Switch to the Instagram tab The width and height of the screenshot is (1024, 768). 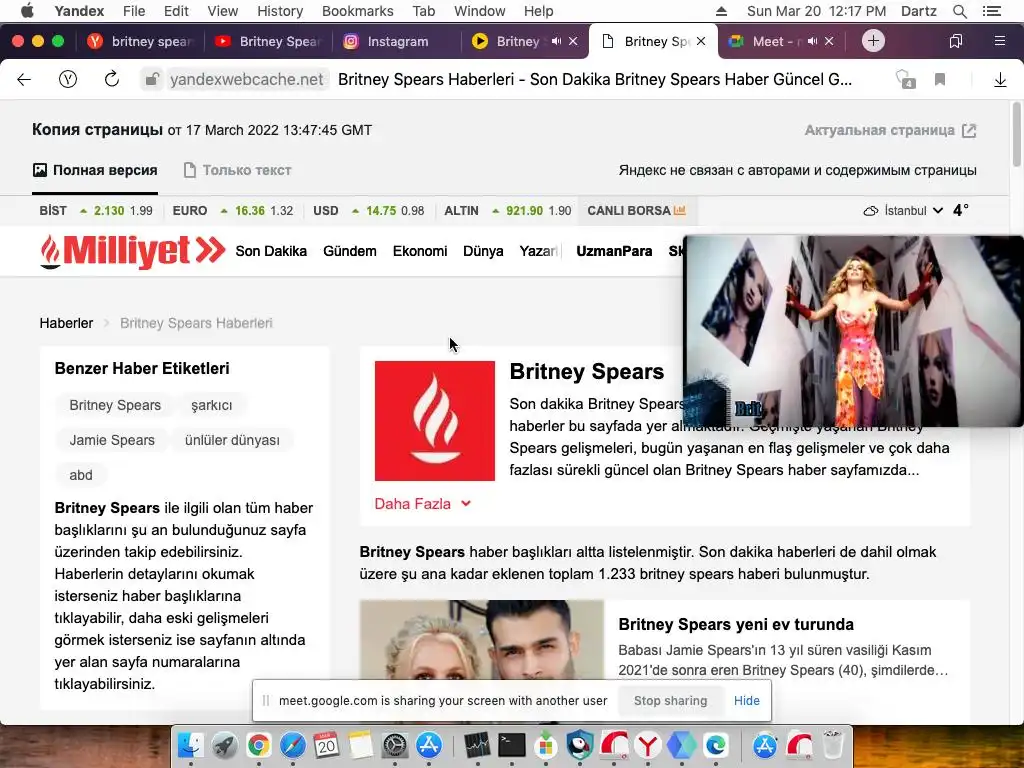pyautogui.click(x=398, y=41)
